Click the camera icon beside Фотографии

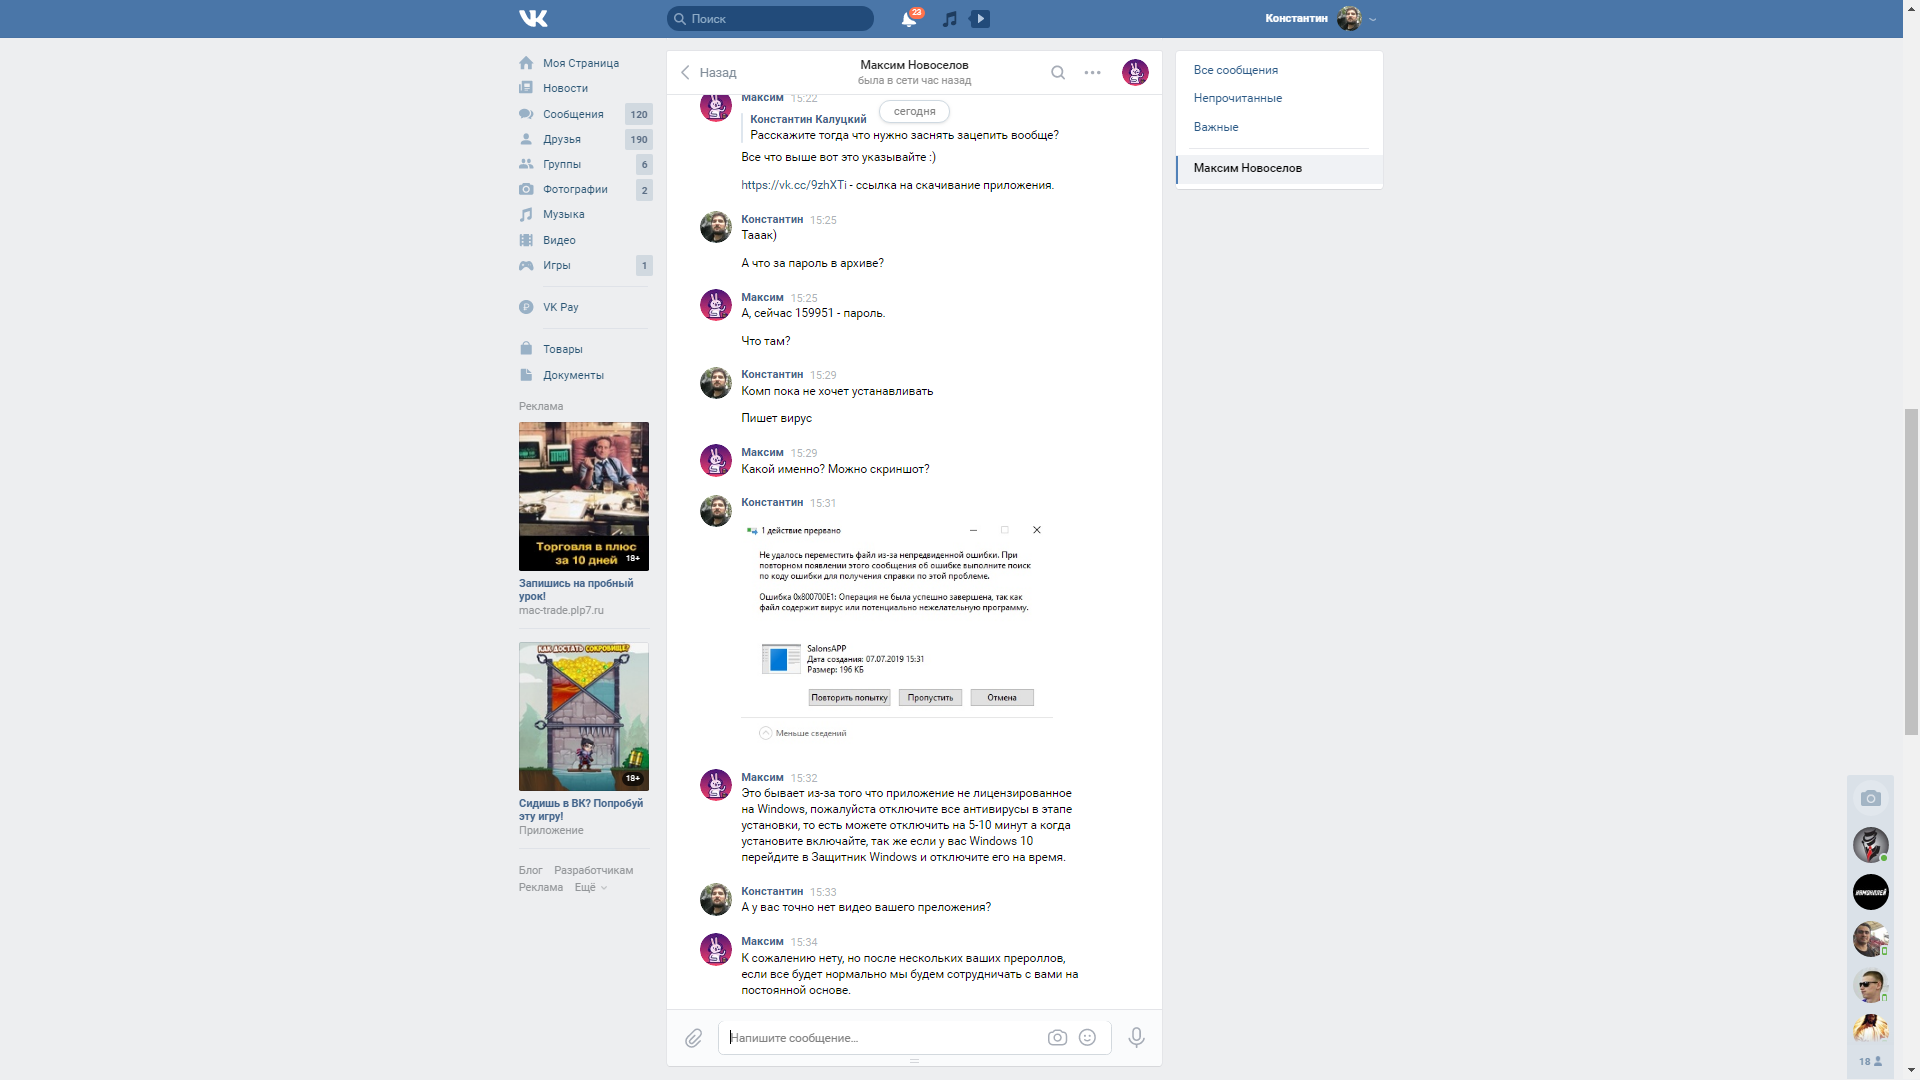[x=526, y=189]
